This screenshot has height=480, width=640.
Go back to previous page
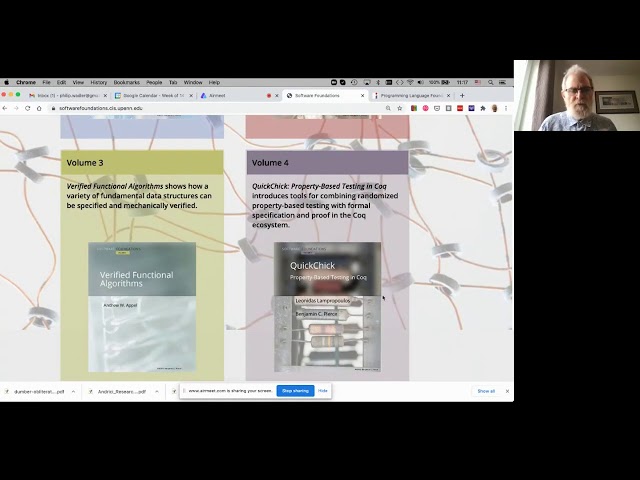click(x=5, y=108)
